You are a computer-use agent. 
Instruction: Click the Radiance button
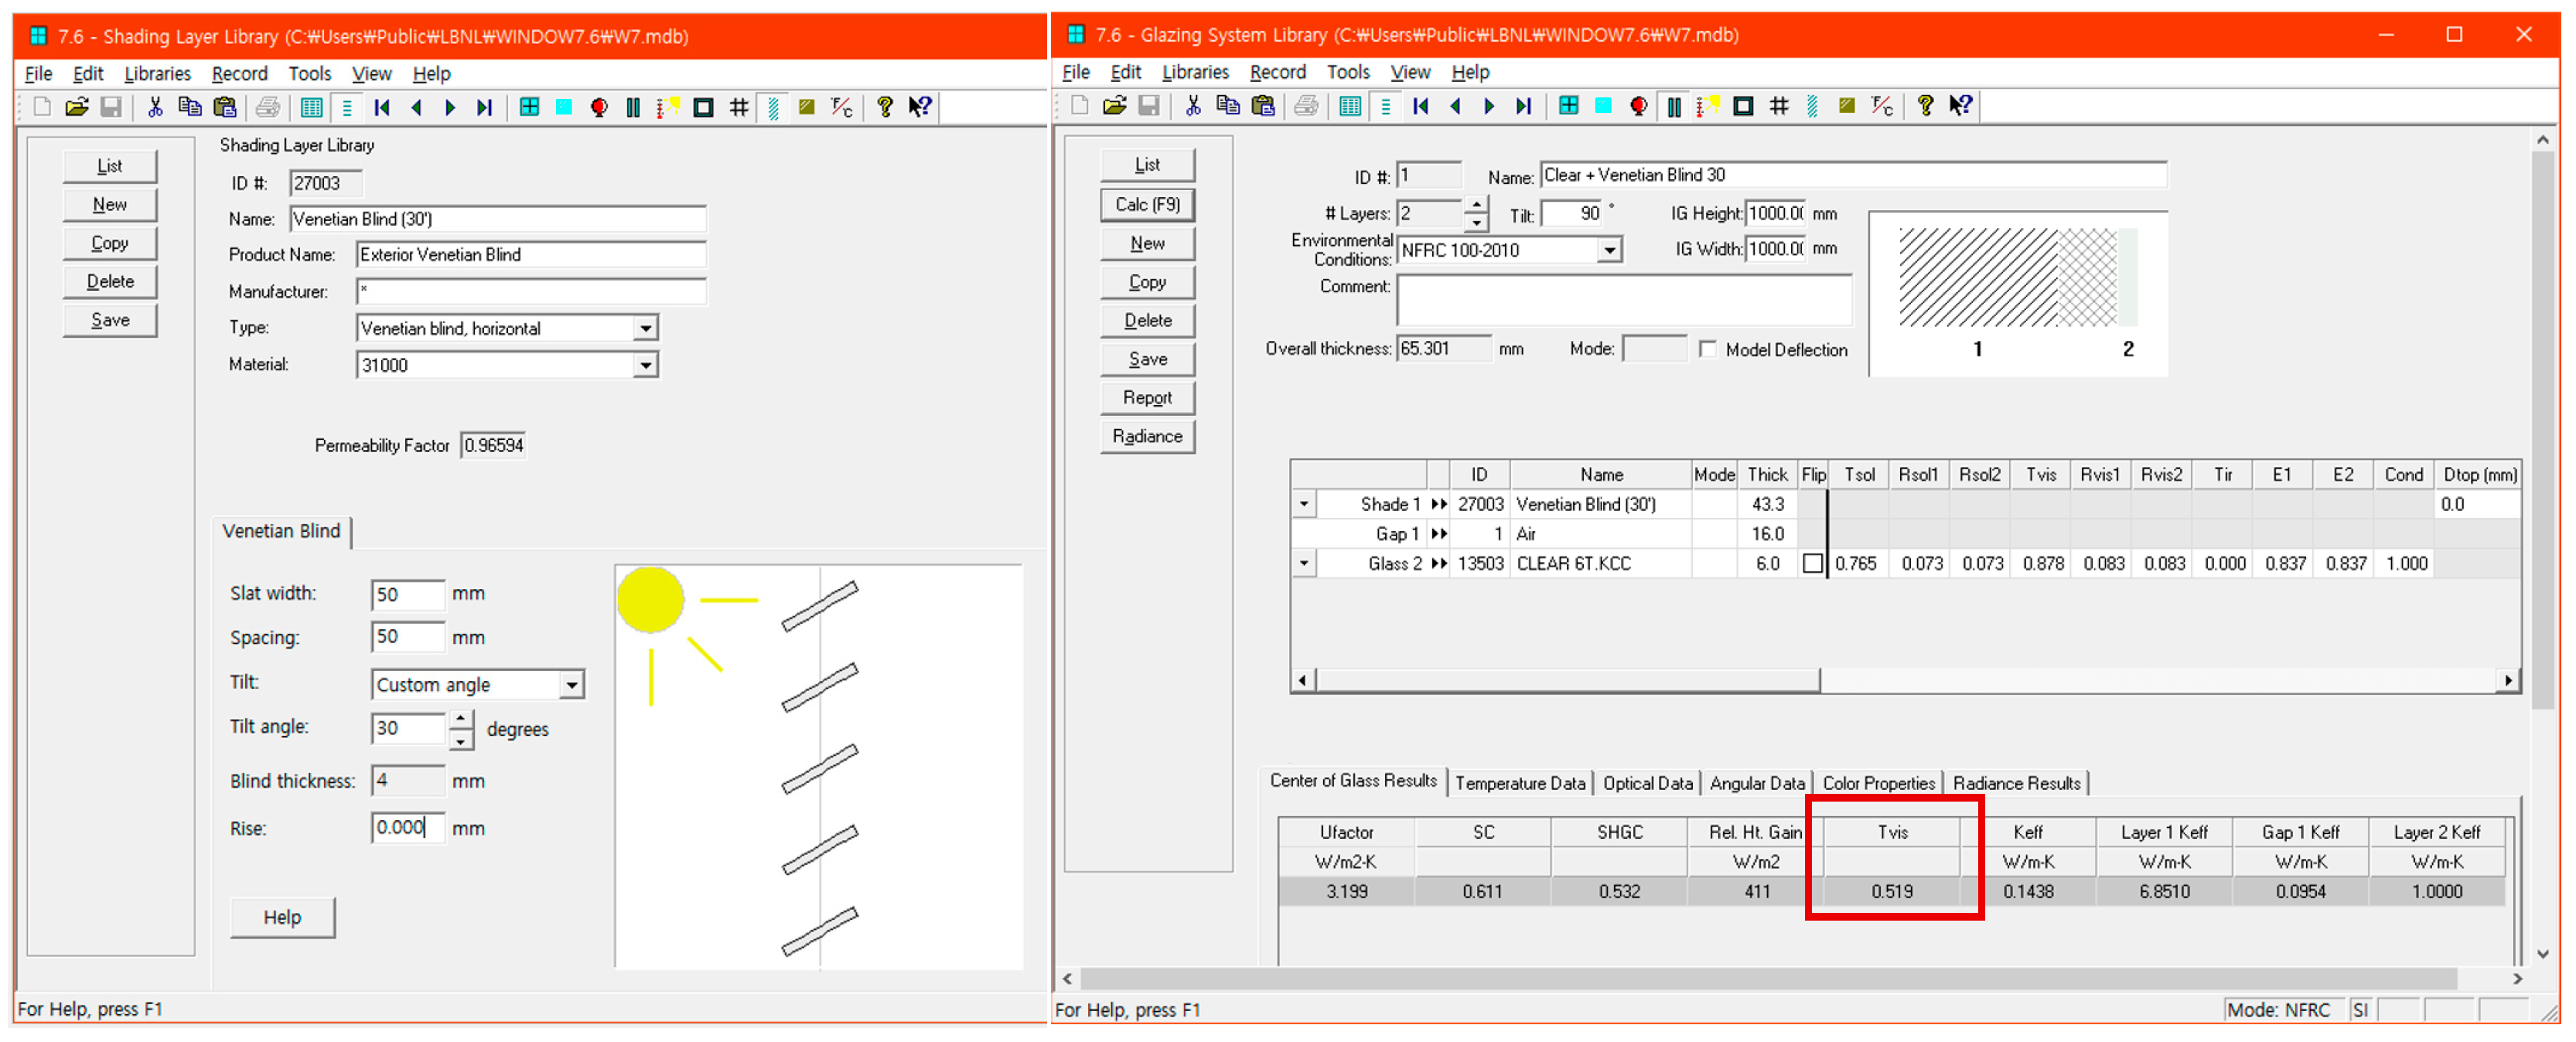(x=1147, y=436)
